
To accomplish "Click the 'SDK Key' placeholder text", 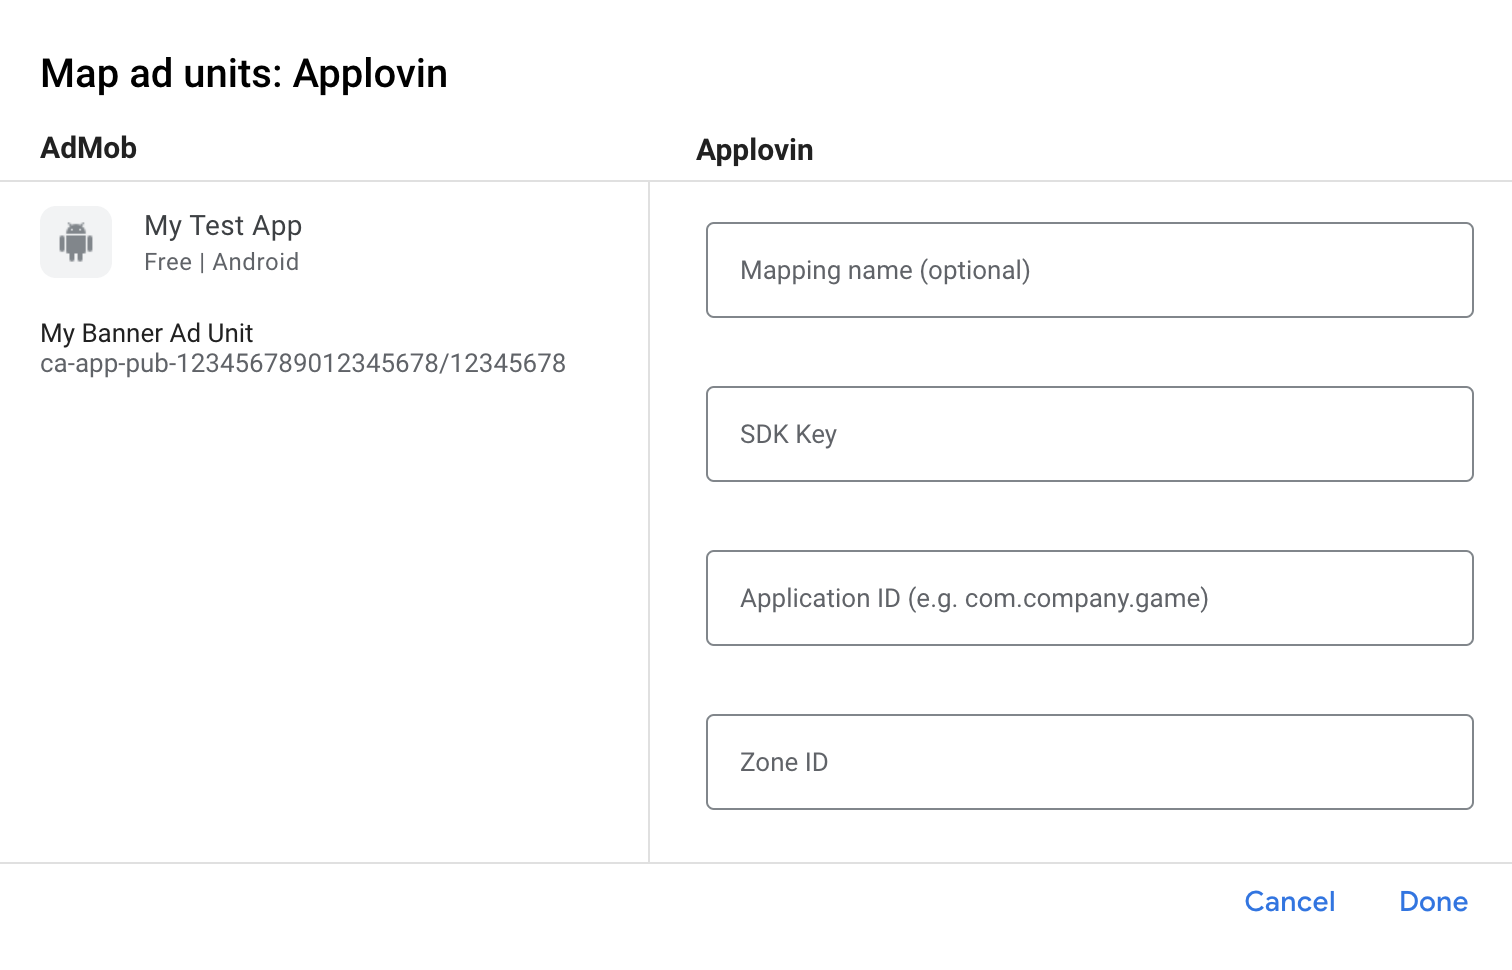I will click(788, 434).
